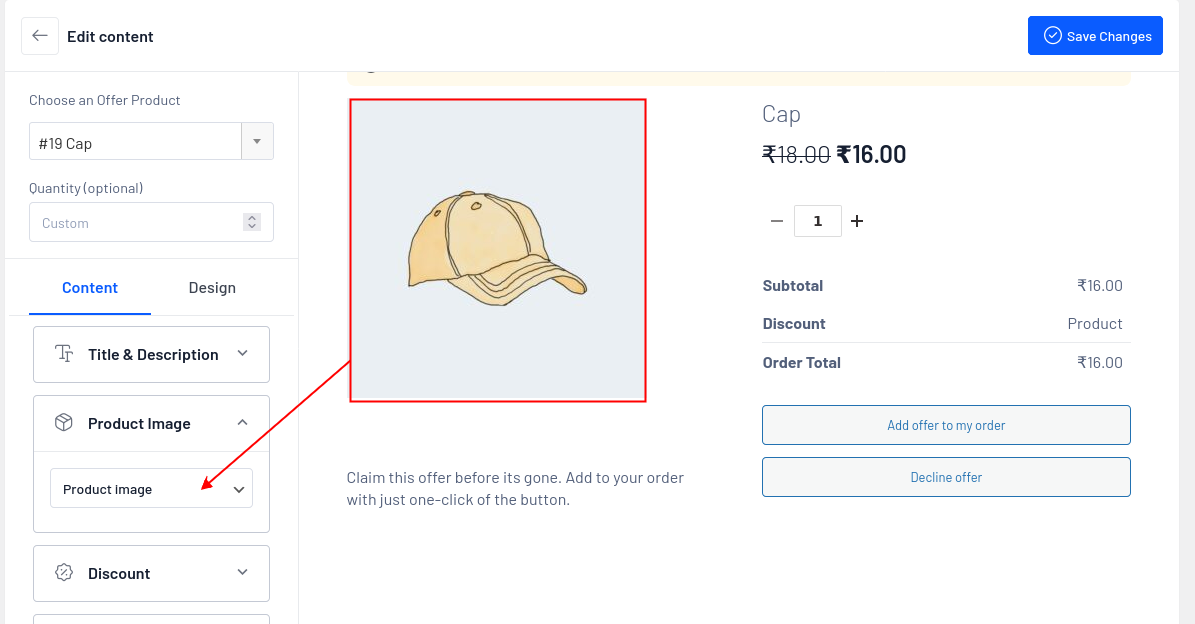This screenshot has height=624, width=1195.
Task: Click Add offer to my order
Action: (x=946, y=425)
